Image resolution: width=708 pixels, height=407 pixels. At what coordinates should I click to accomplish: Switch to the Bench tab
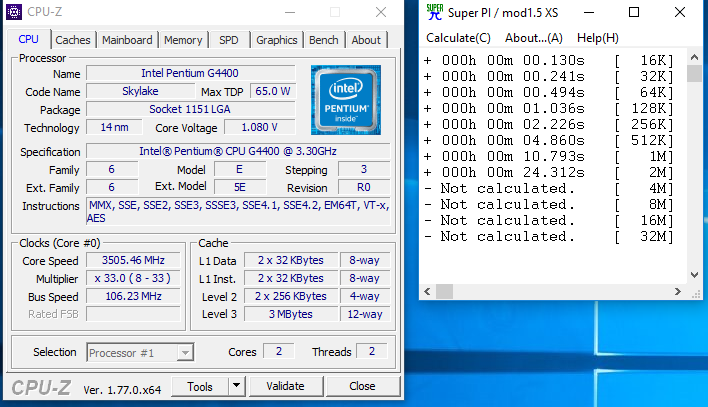coord(324,40)
